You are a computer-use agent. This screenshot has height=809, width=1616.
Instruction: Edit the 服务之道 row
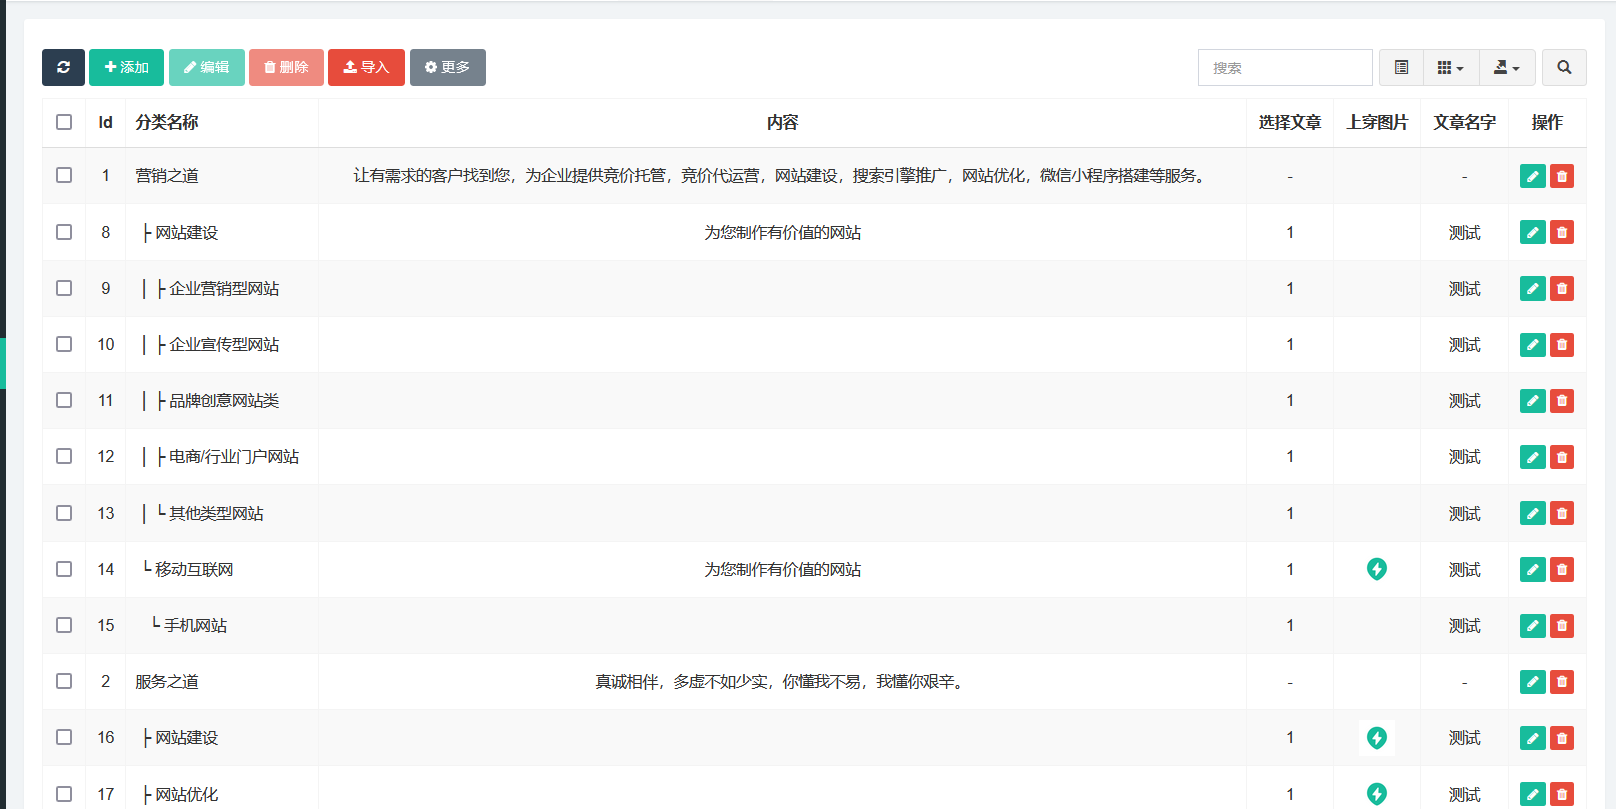(x=1532, y=681)
